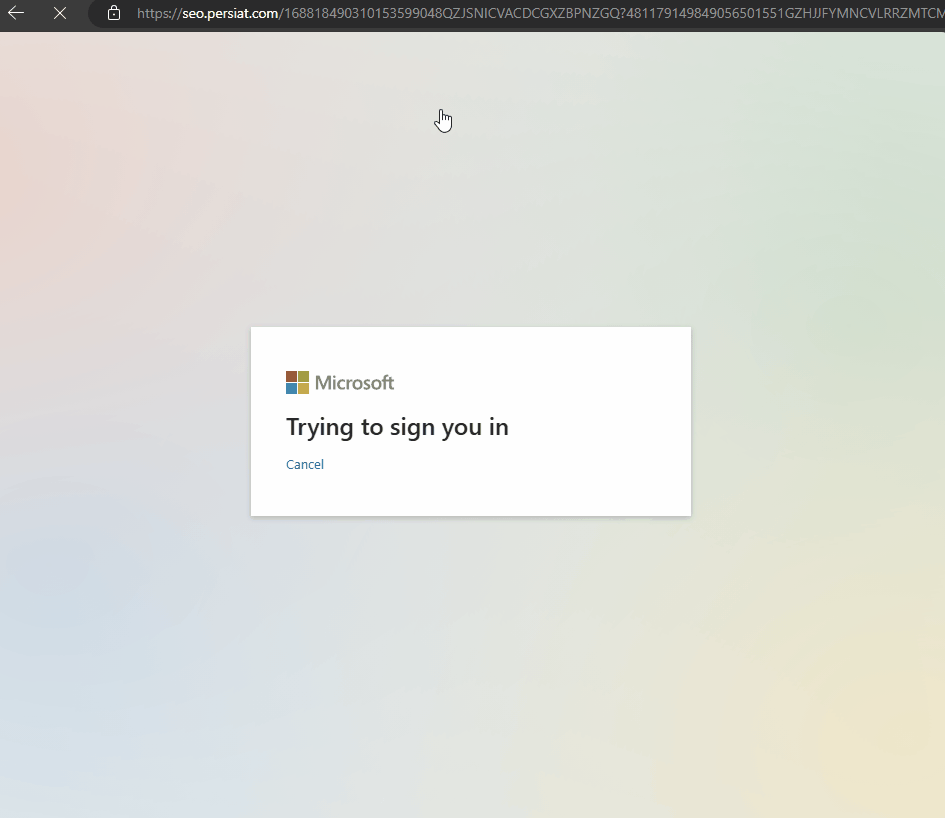Click the 'Trying to sign you in' heading
This screenshot has width=945, height=818.
point(397,427)
